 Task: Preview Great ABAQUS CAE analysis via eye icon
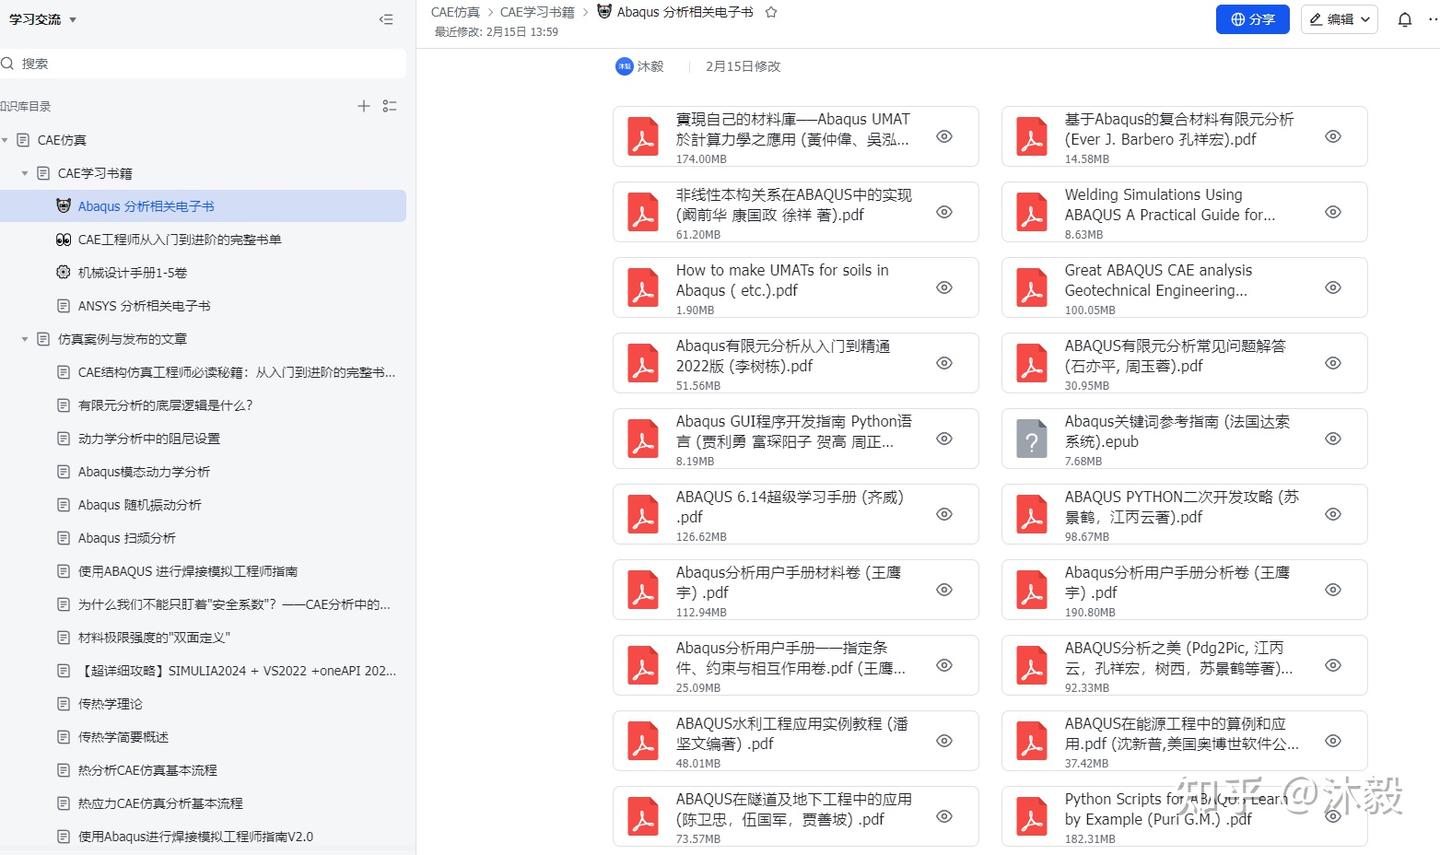point(1333,287)
